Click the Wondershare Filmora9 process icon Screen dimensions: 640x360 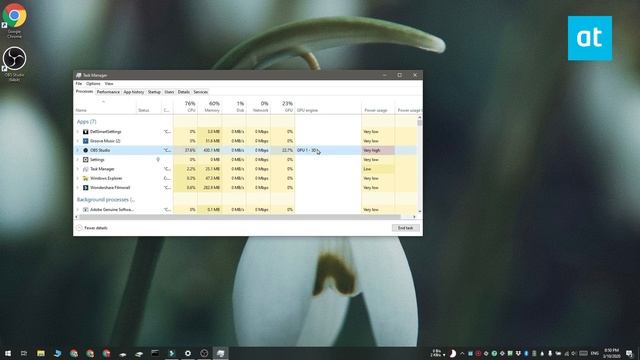(x=86, y=188)
